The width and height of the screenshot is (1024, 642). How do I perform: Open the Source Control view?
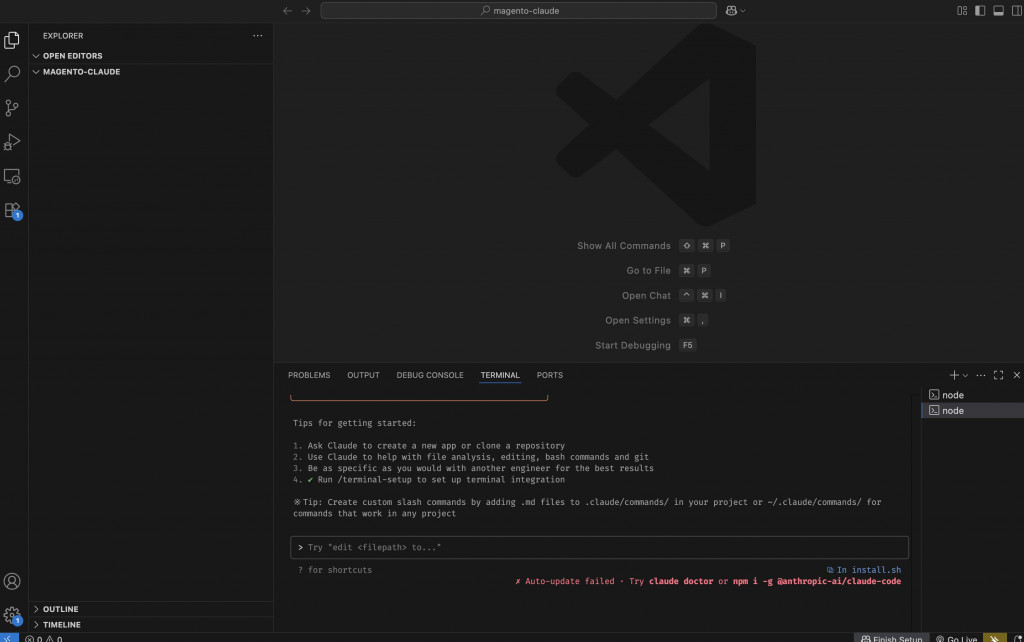[x=12, y=108]
